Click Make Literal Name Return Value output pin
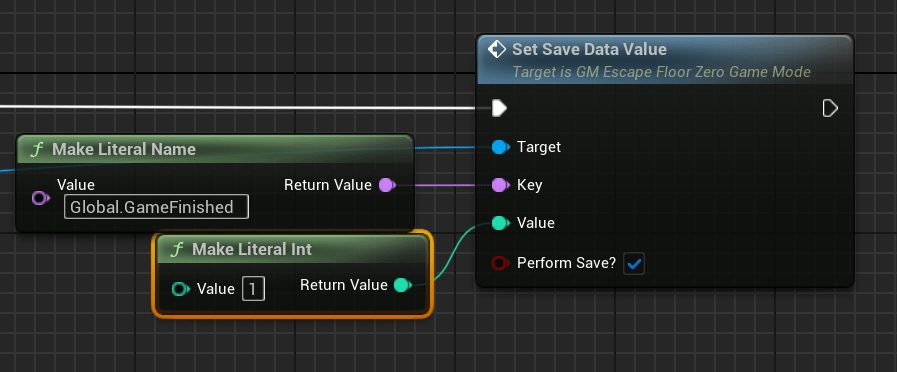The image size is (897, 372). (x=387, y=185)
